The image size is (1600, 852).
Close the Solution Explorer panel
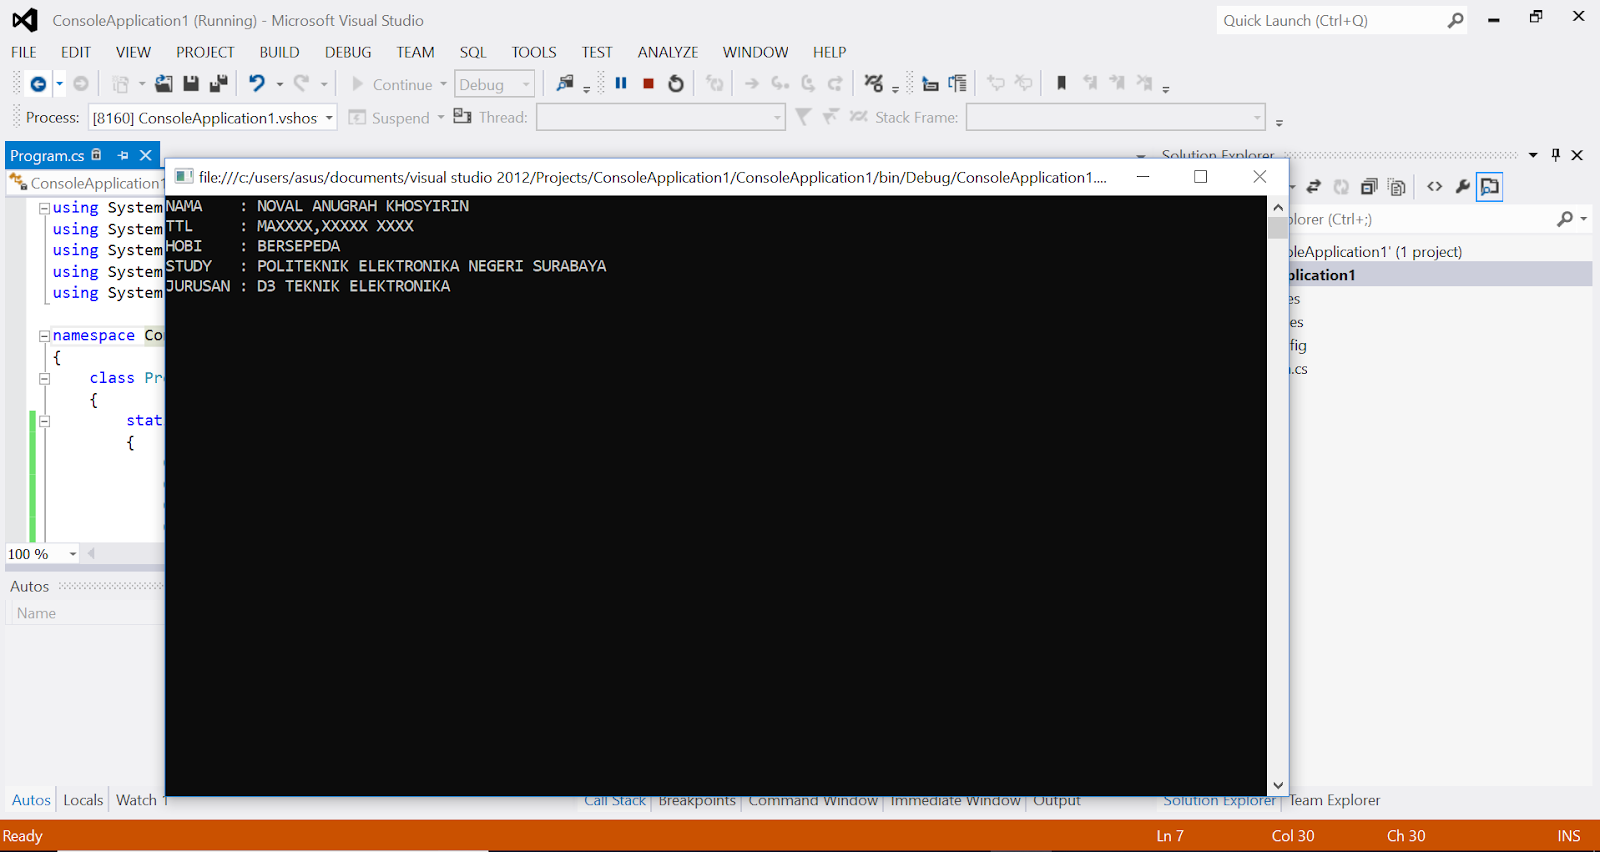[1577, 155]
